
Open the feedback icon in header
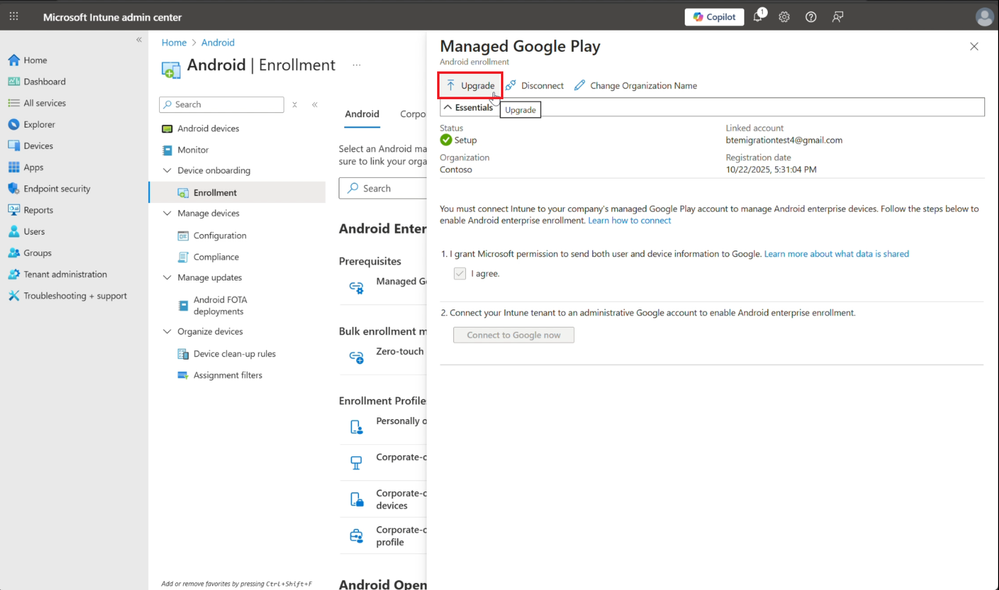837,17
